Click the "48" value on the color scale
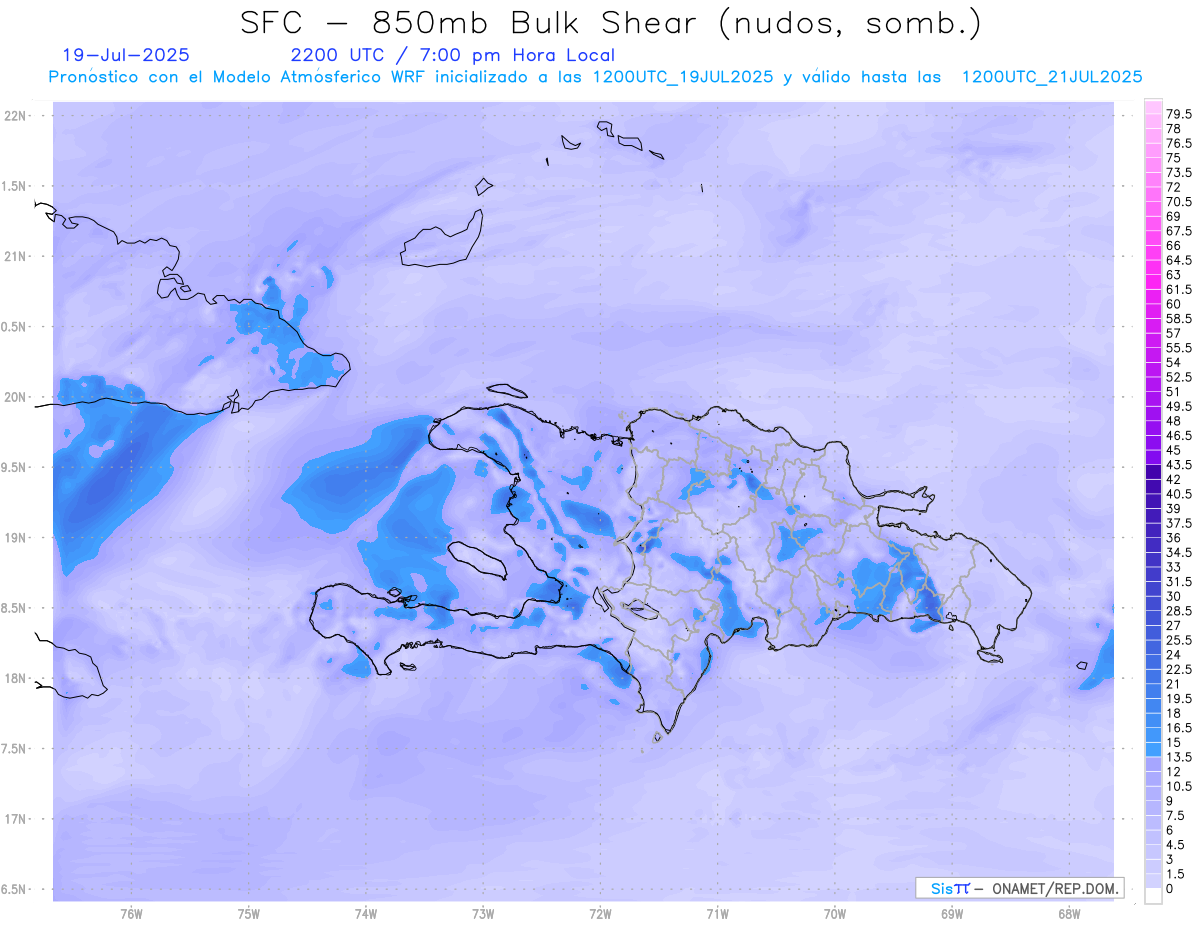 (1174, 421)
